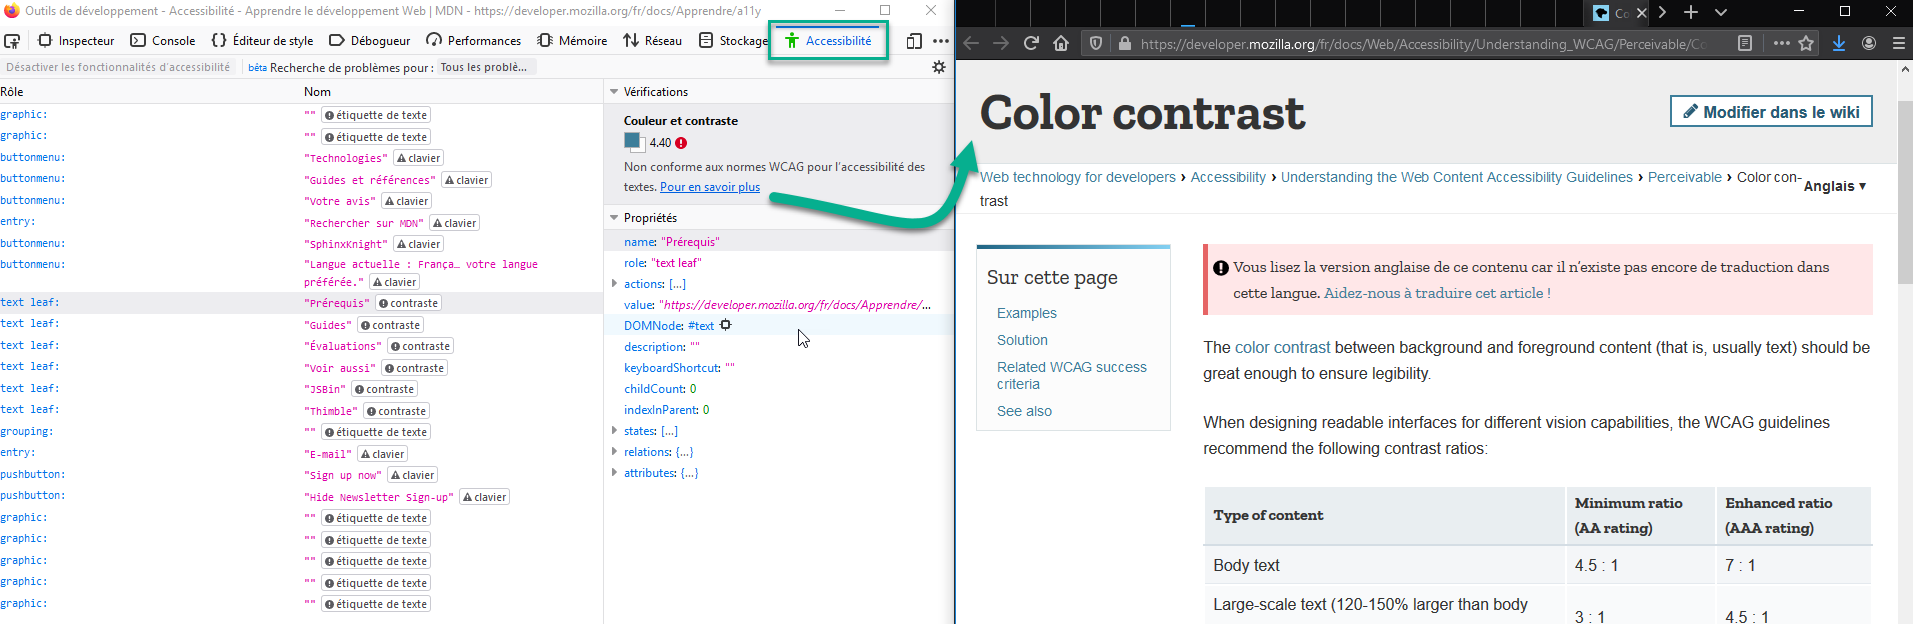Jump to "See also" in the sidebar
1913x624 pixels.
pyautogui.click(x=1024, y=411)
